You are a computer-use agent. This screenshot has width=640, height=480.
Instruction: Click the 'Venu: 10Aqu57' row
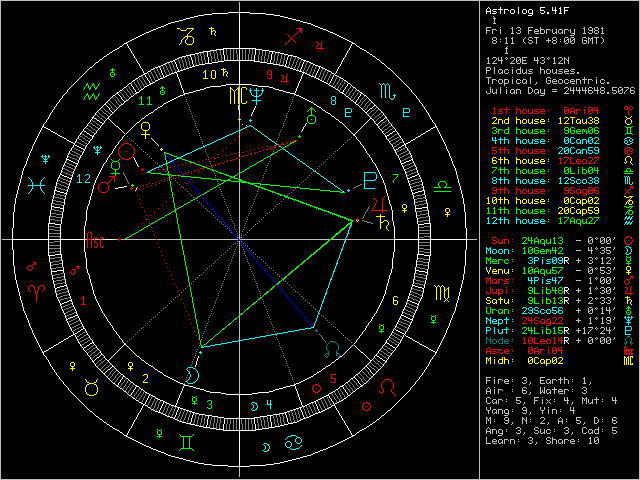pyautogui.click(x=560, y=271)
